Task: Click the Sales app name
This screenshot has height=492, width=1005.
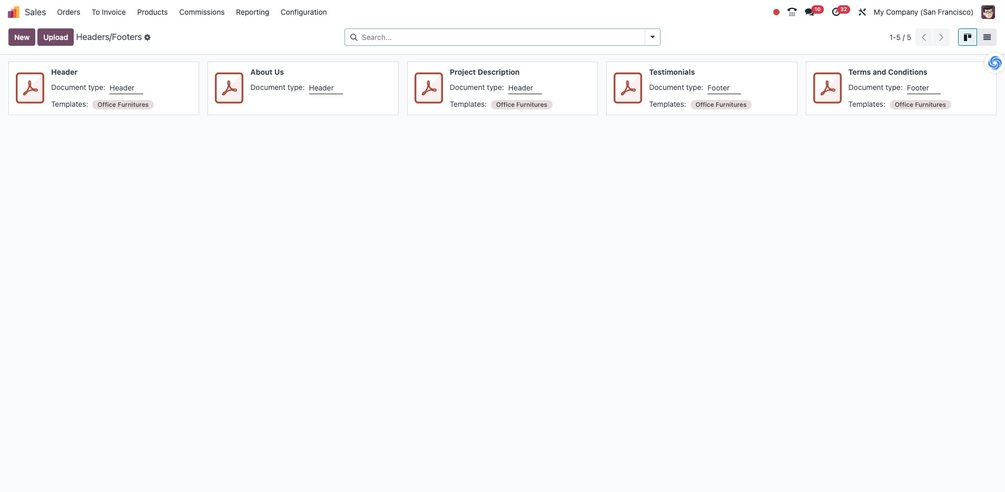Action: pos(35,12)
